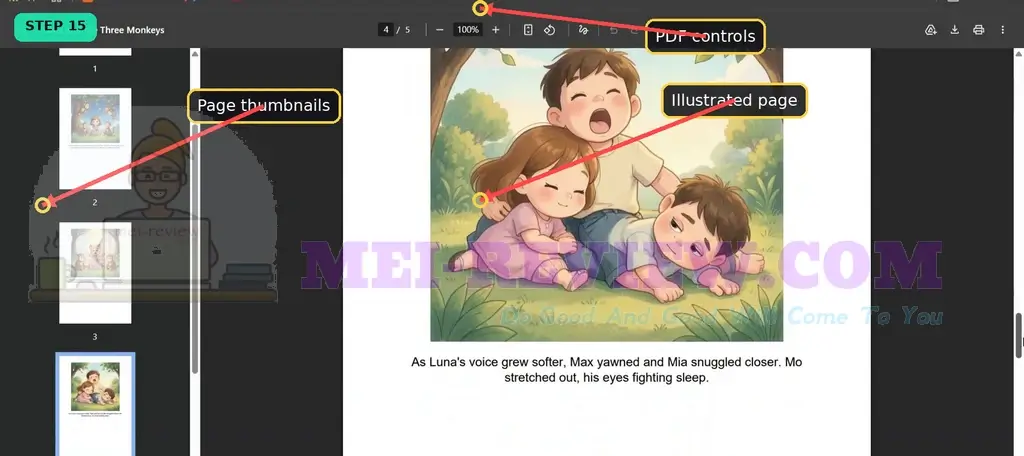
Task: Save the PDF to Google Drive
Action: point(931,30)
